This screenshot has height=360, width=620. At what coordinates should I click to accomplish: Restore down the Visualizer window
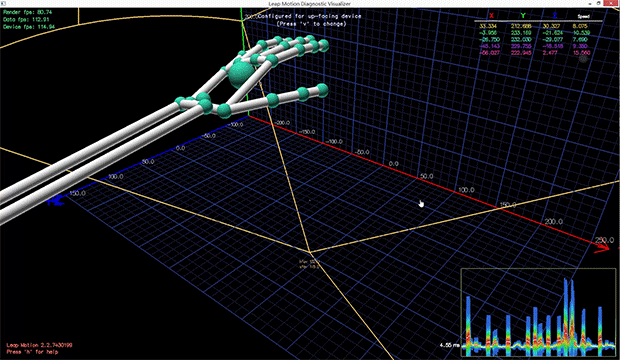point(599,3)
